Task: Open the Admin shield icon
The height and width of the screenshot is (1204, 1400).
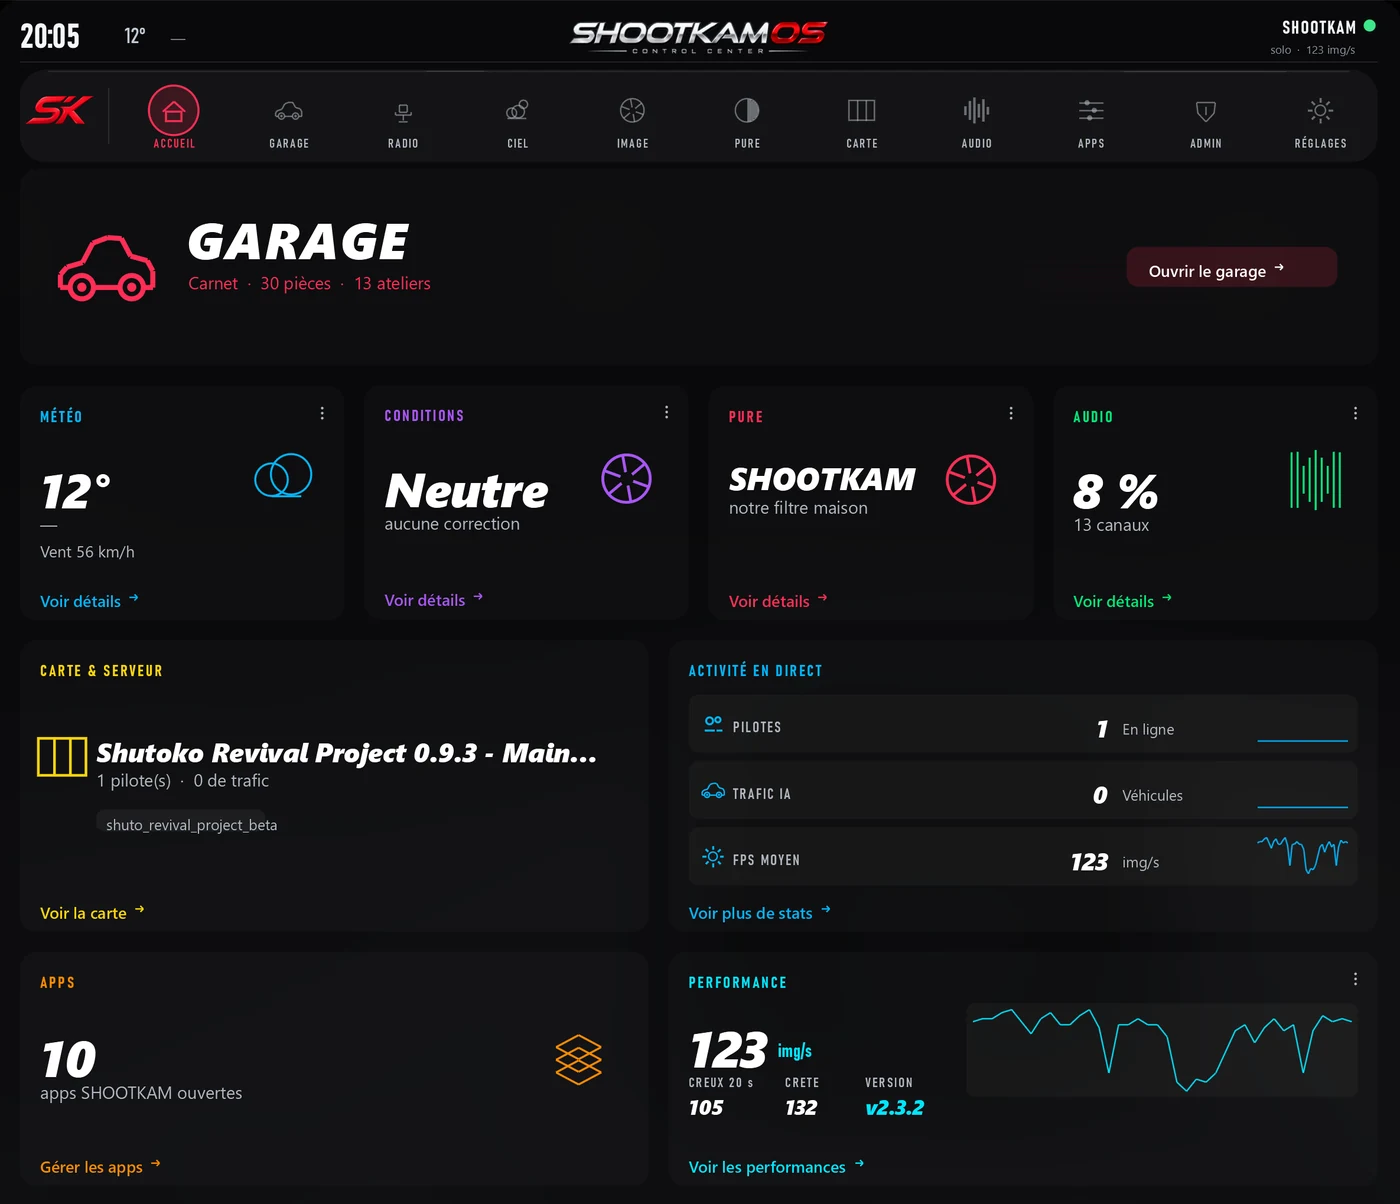Action: click(x=1206, y=118)
